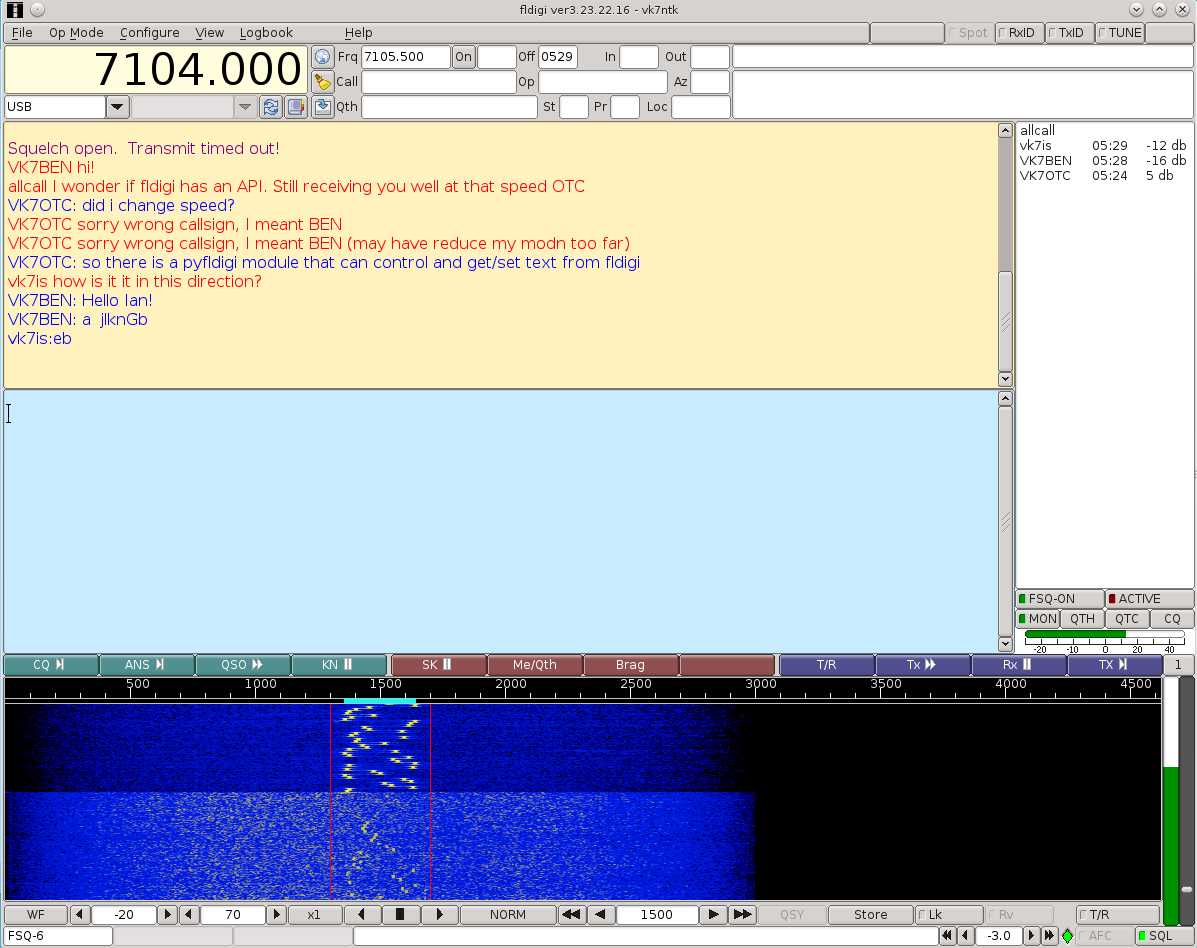Click the Call input field
This screenshot has height=948, width=1197.
439,82
